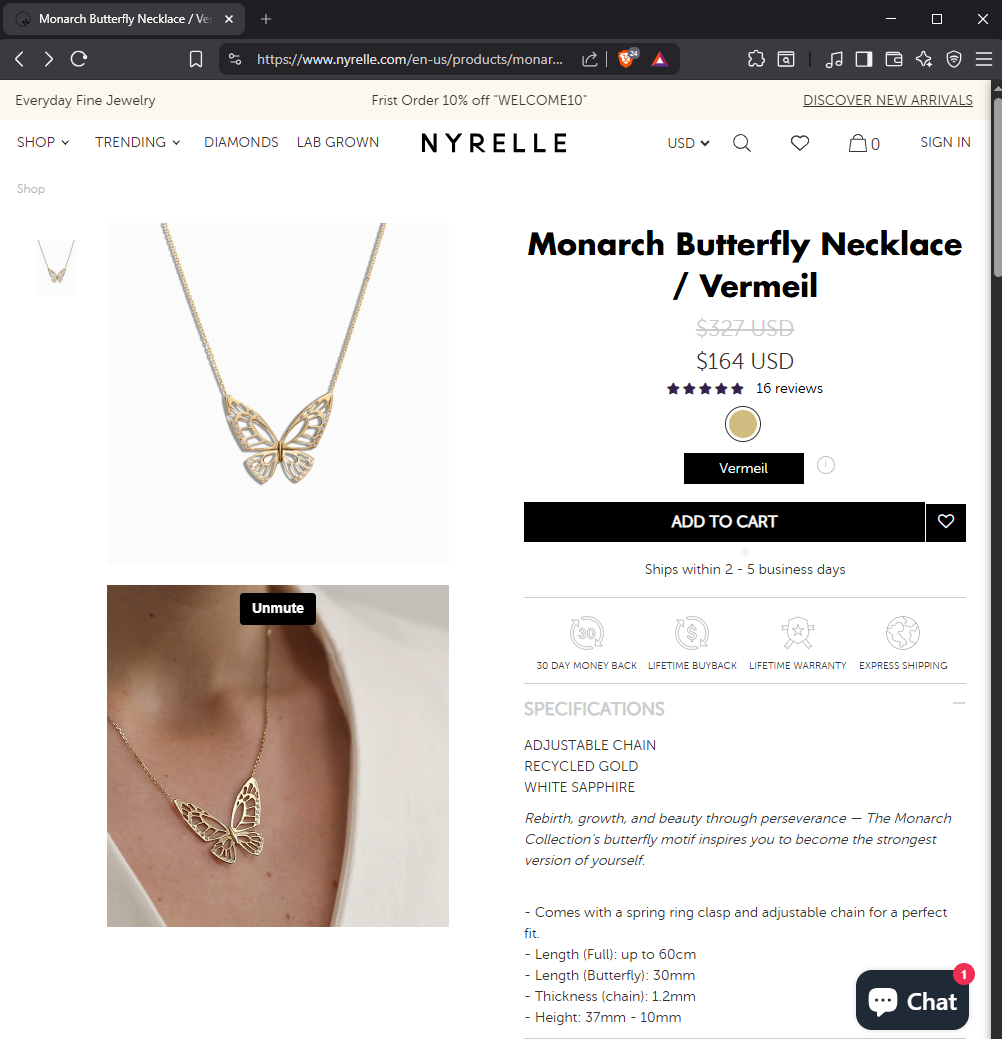Go to the DIAMONDS menu item
This screenshot has width=1002, height=1039.
tap(241, 142)
